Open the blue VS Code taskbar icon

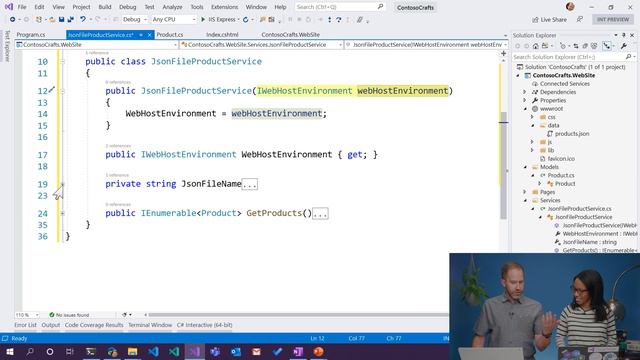pos(153,351)
